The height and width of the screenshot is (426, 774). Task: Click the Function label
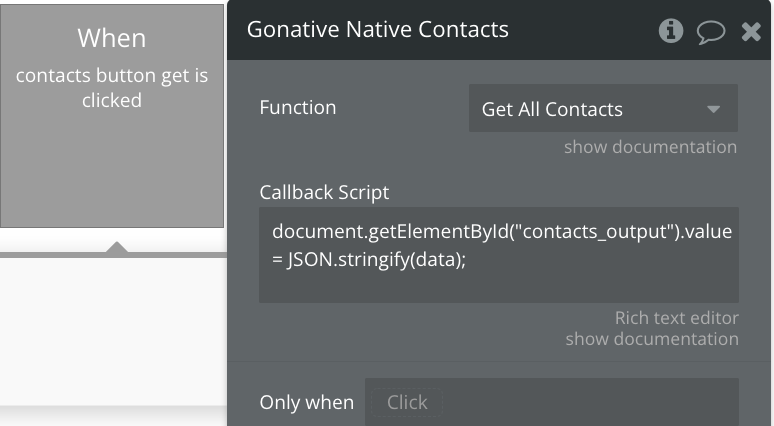point(298,108)
